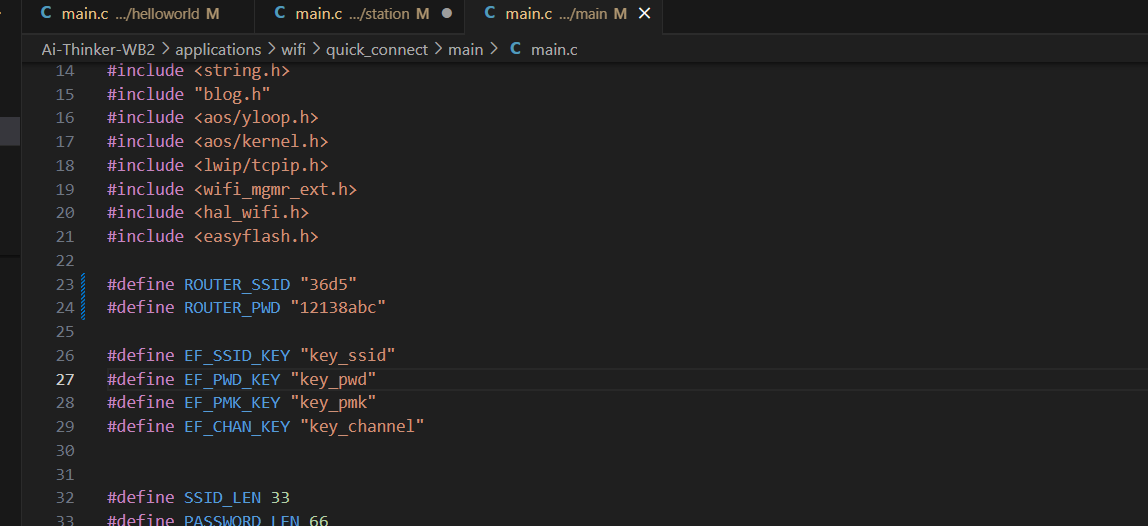
Task: Open wifi breadcrumb segment
Action: (x=294, y=49)
